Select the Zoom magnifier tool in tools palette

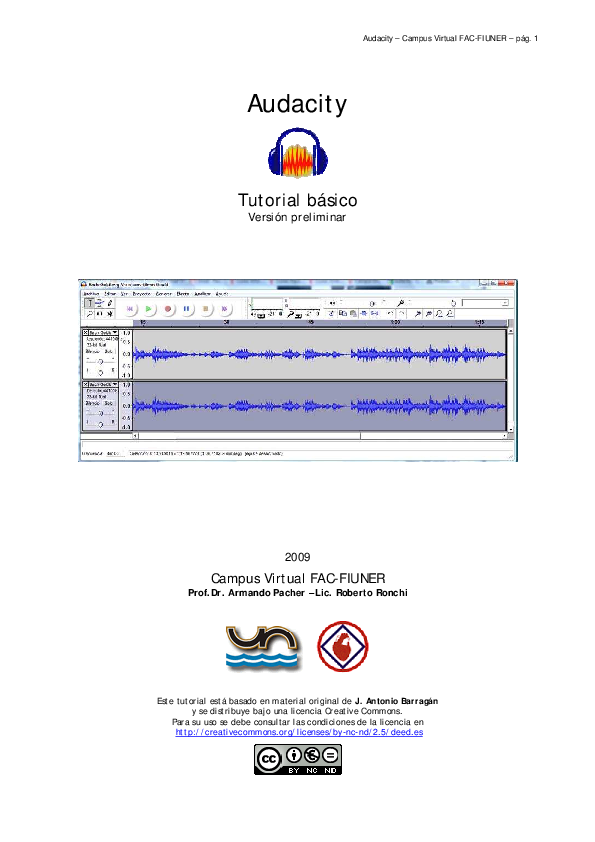coord(90,314)
